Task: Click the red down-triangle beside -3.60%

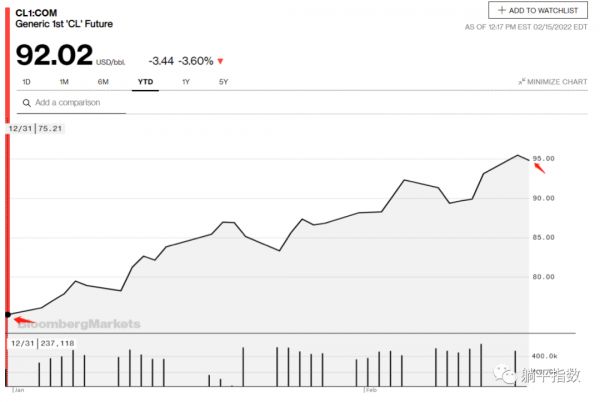Action: pos(220,61)
